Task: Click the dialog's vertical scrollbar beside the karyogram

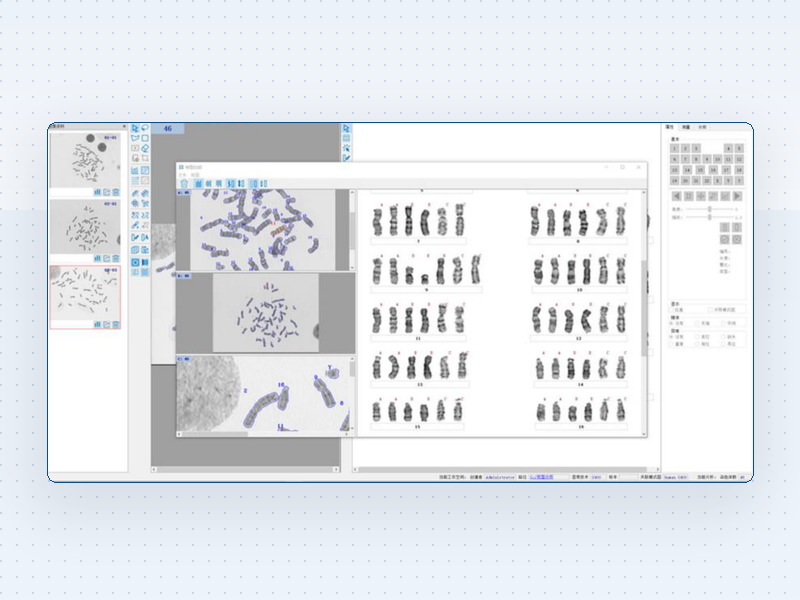Action: (644, 312)
